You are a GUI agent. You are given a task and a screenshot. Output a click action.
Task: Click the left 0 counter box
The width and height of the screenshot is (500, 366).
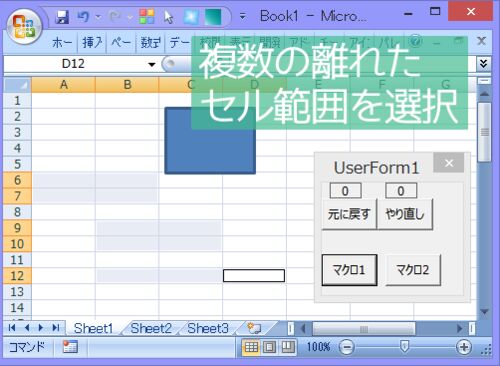[345, 191]
